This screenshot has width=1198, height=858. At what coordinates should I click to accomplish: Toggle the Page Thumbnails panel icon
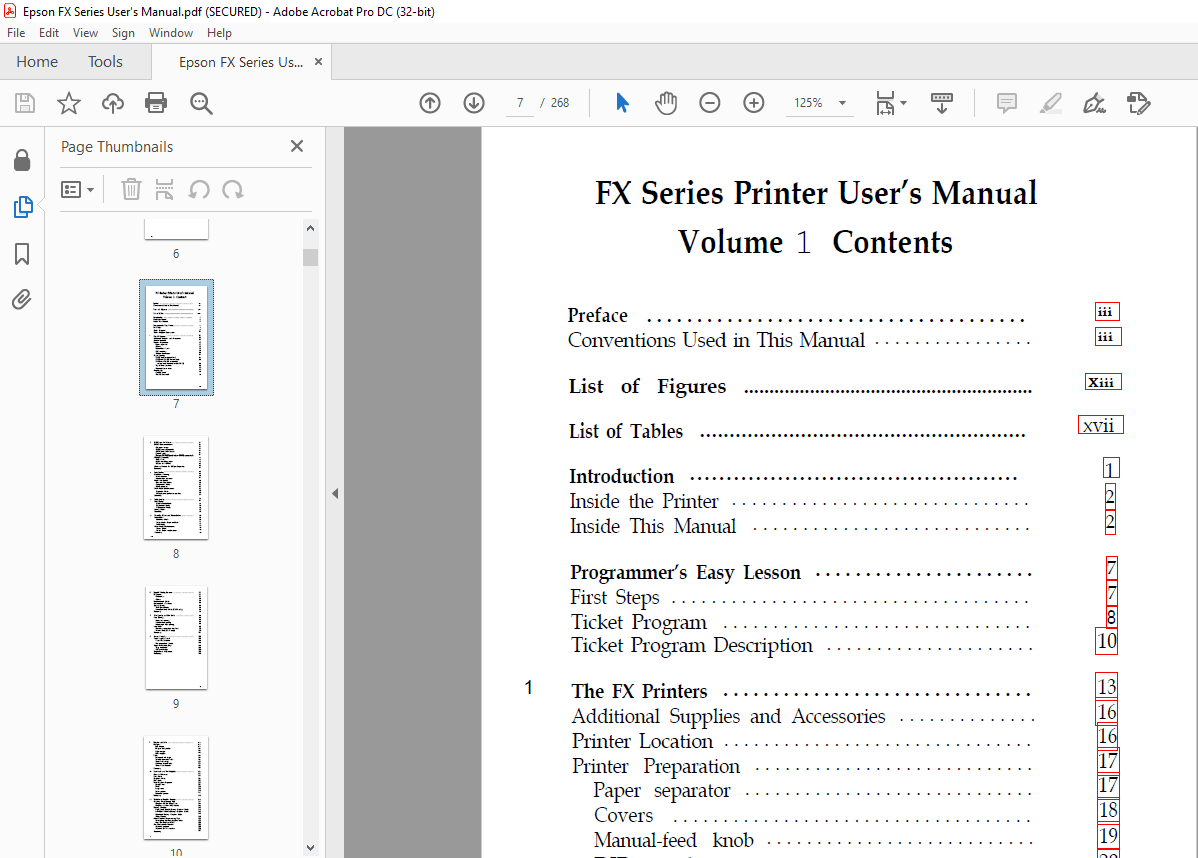(x=23, y=207)
